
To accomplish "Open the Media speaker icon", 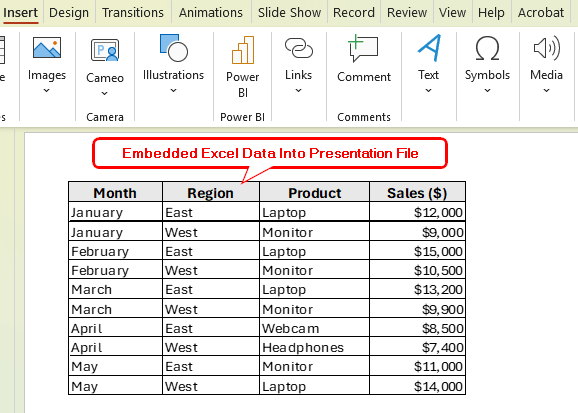I will pyautogui.click(x=546, y=48).
